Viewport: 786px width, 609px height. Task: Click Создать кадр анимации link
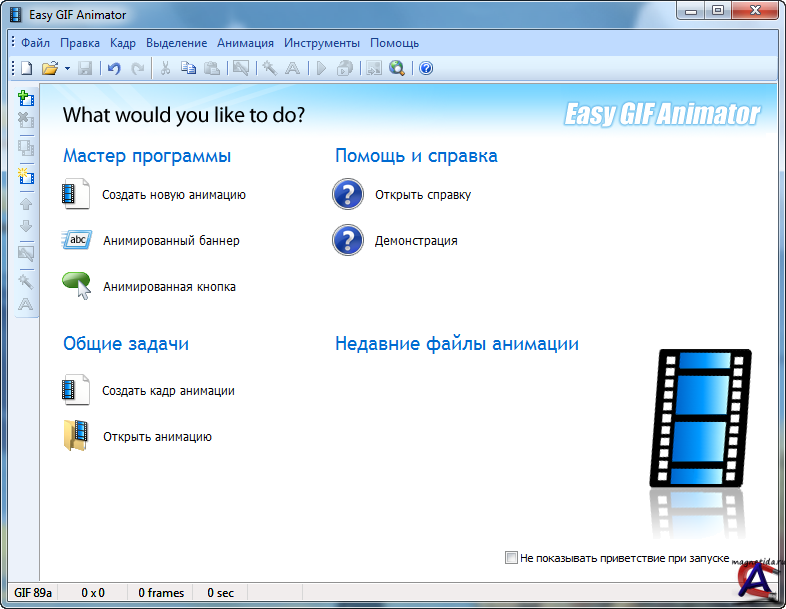[x=168, y=391]
